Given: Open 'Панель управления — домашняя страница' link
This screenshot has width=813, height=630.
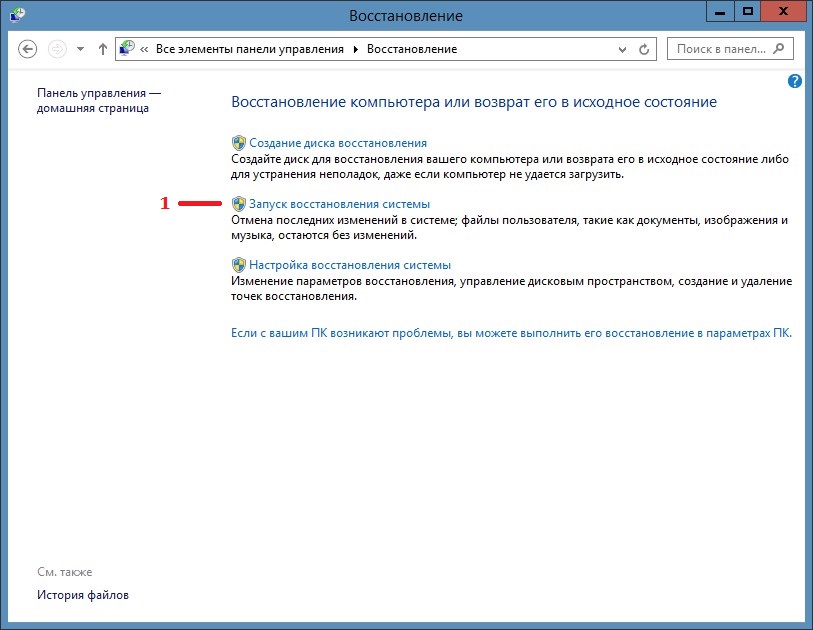Looking at the screenshot, I should [98, 100].
